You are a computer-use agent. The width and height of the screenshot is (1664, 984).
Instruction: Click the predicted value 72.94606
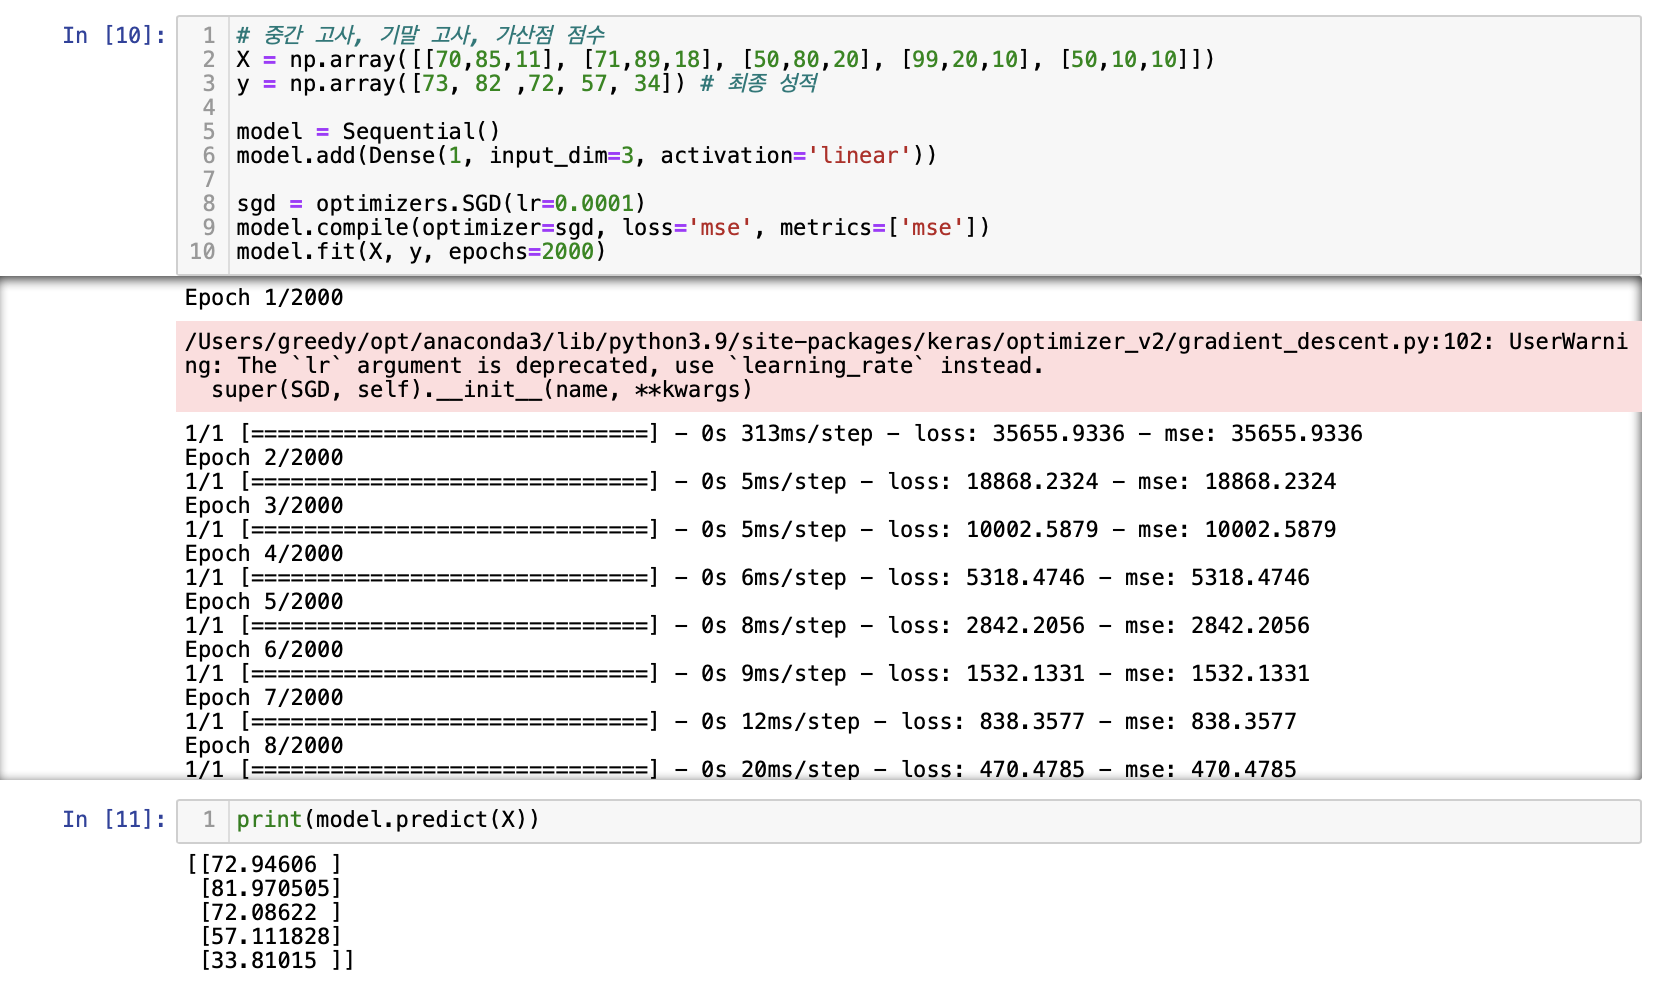(x=264, y=865)
